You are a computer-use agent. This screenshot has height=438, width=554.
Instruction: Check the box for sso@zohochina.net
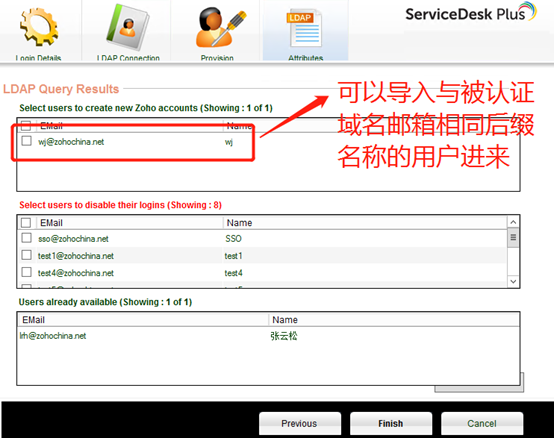[x=26, y=238]
